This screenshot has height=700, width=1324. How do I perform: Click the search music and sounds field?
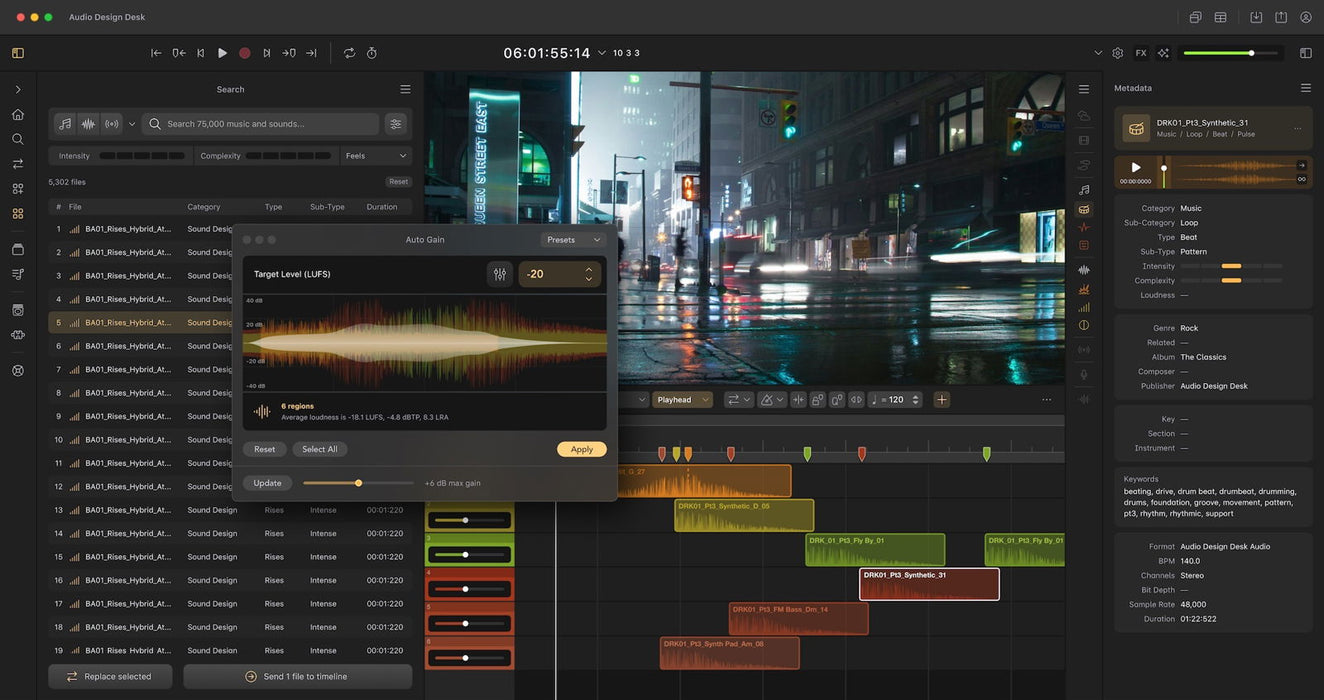point(260,124)
